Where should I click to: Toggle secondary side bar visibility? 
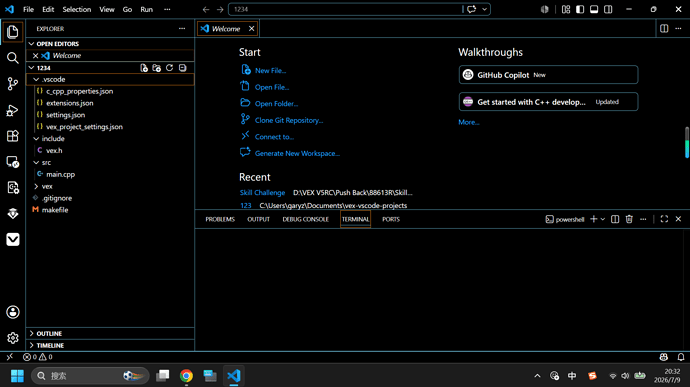point(608,9)
